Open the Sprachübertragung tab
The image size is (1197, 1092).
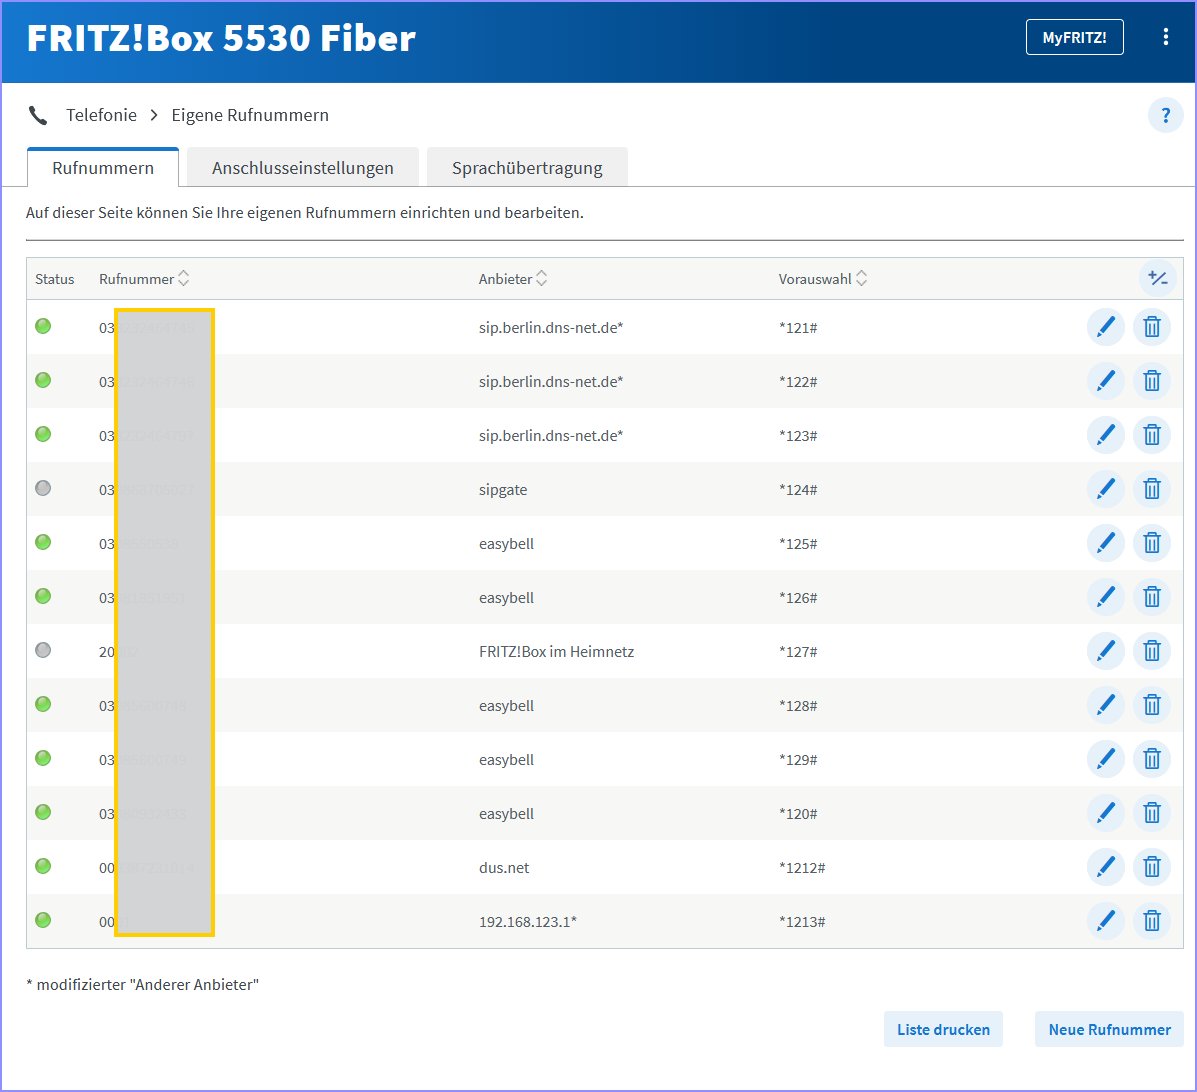pos(527,168)
